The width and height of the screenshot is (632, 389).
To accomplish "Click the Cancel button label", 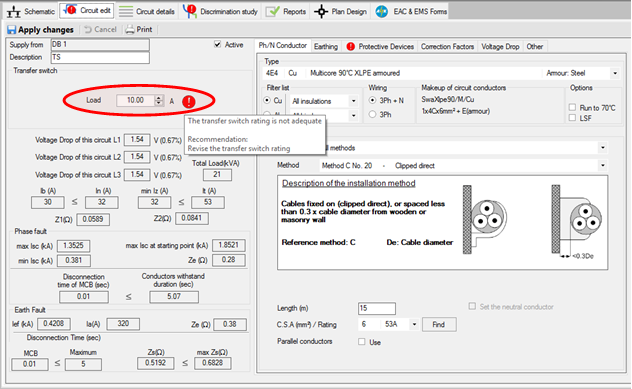I will (105, 29).
